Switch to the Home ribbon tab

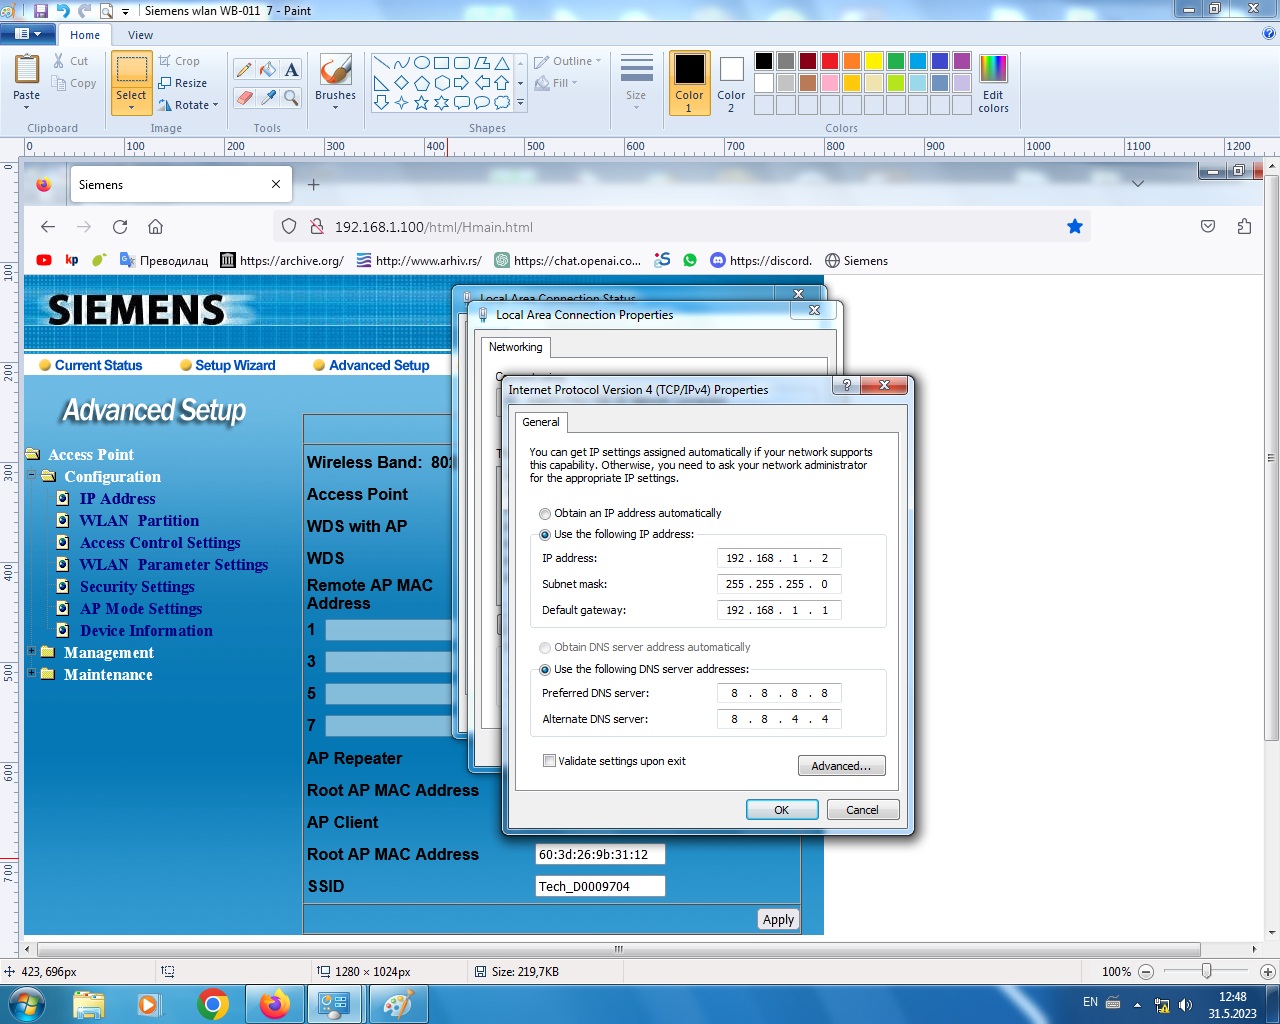(85, 35)
